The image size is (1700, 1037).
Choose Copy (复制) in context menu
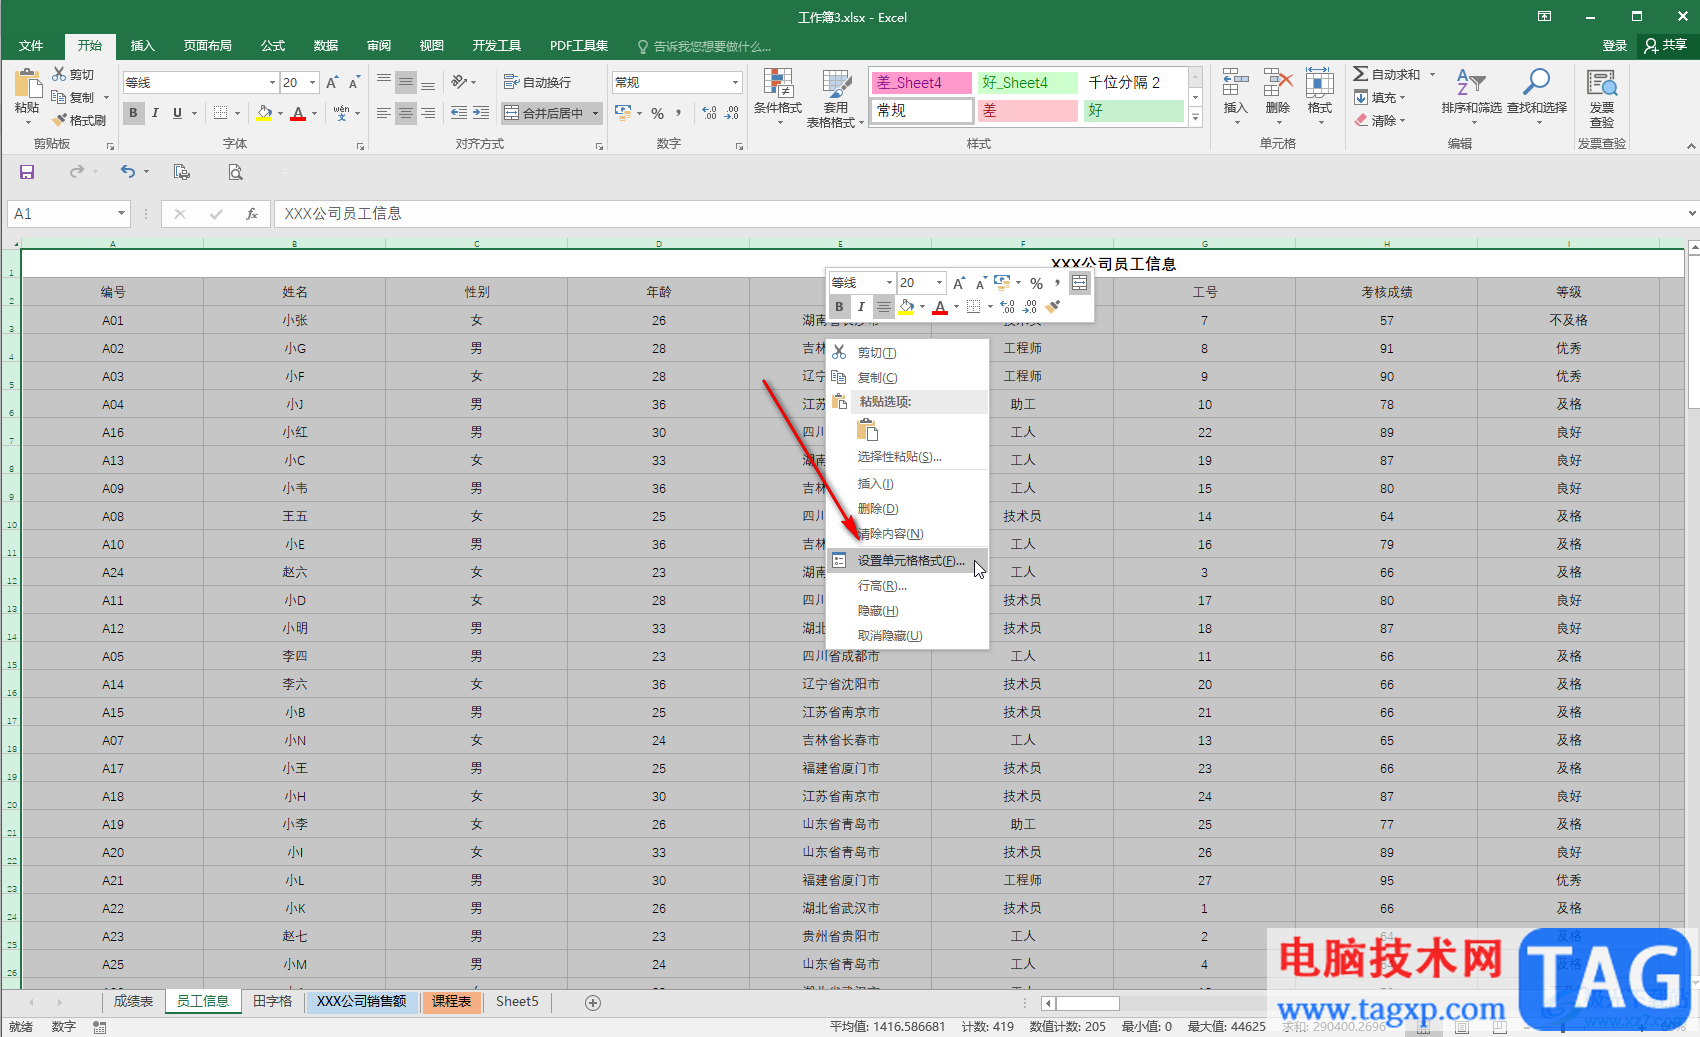[908, 378]
